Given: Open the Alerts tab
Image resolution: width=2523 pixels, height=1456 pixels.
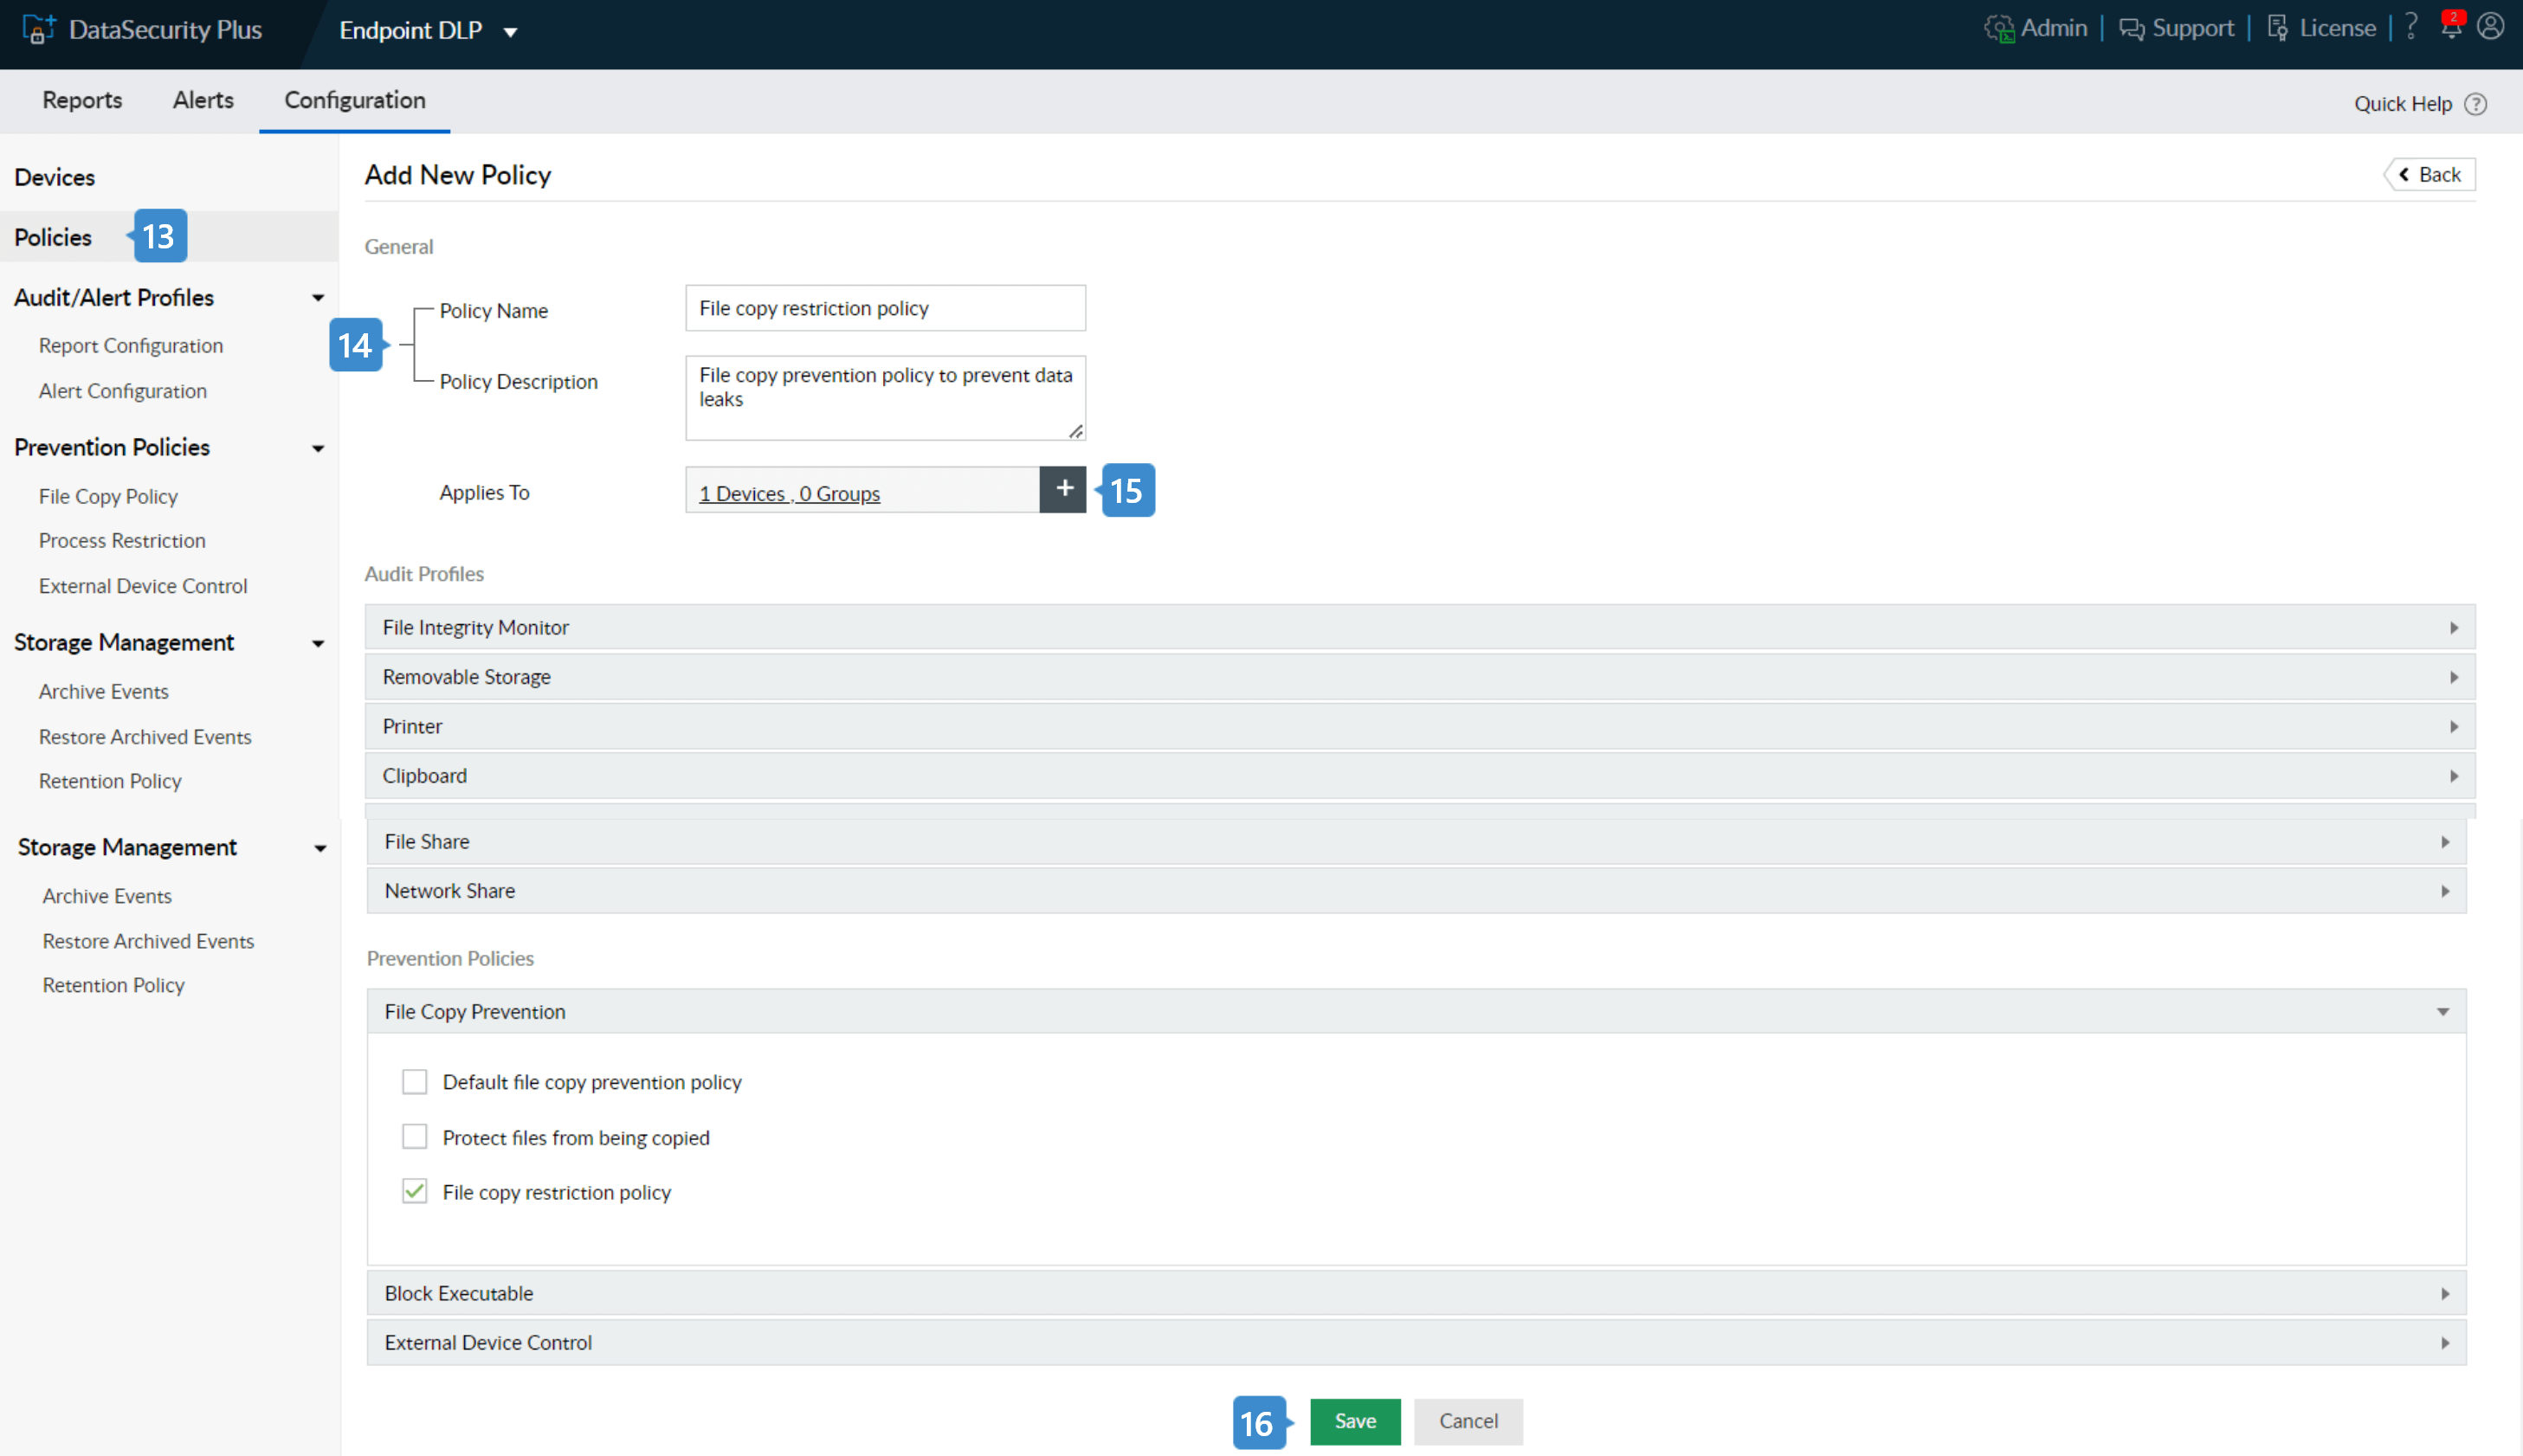Looking at the screenshot, I should 203,100.
